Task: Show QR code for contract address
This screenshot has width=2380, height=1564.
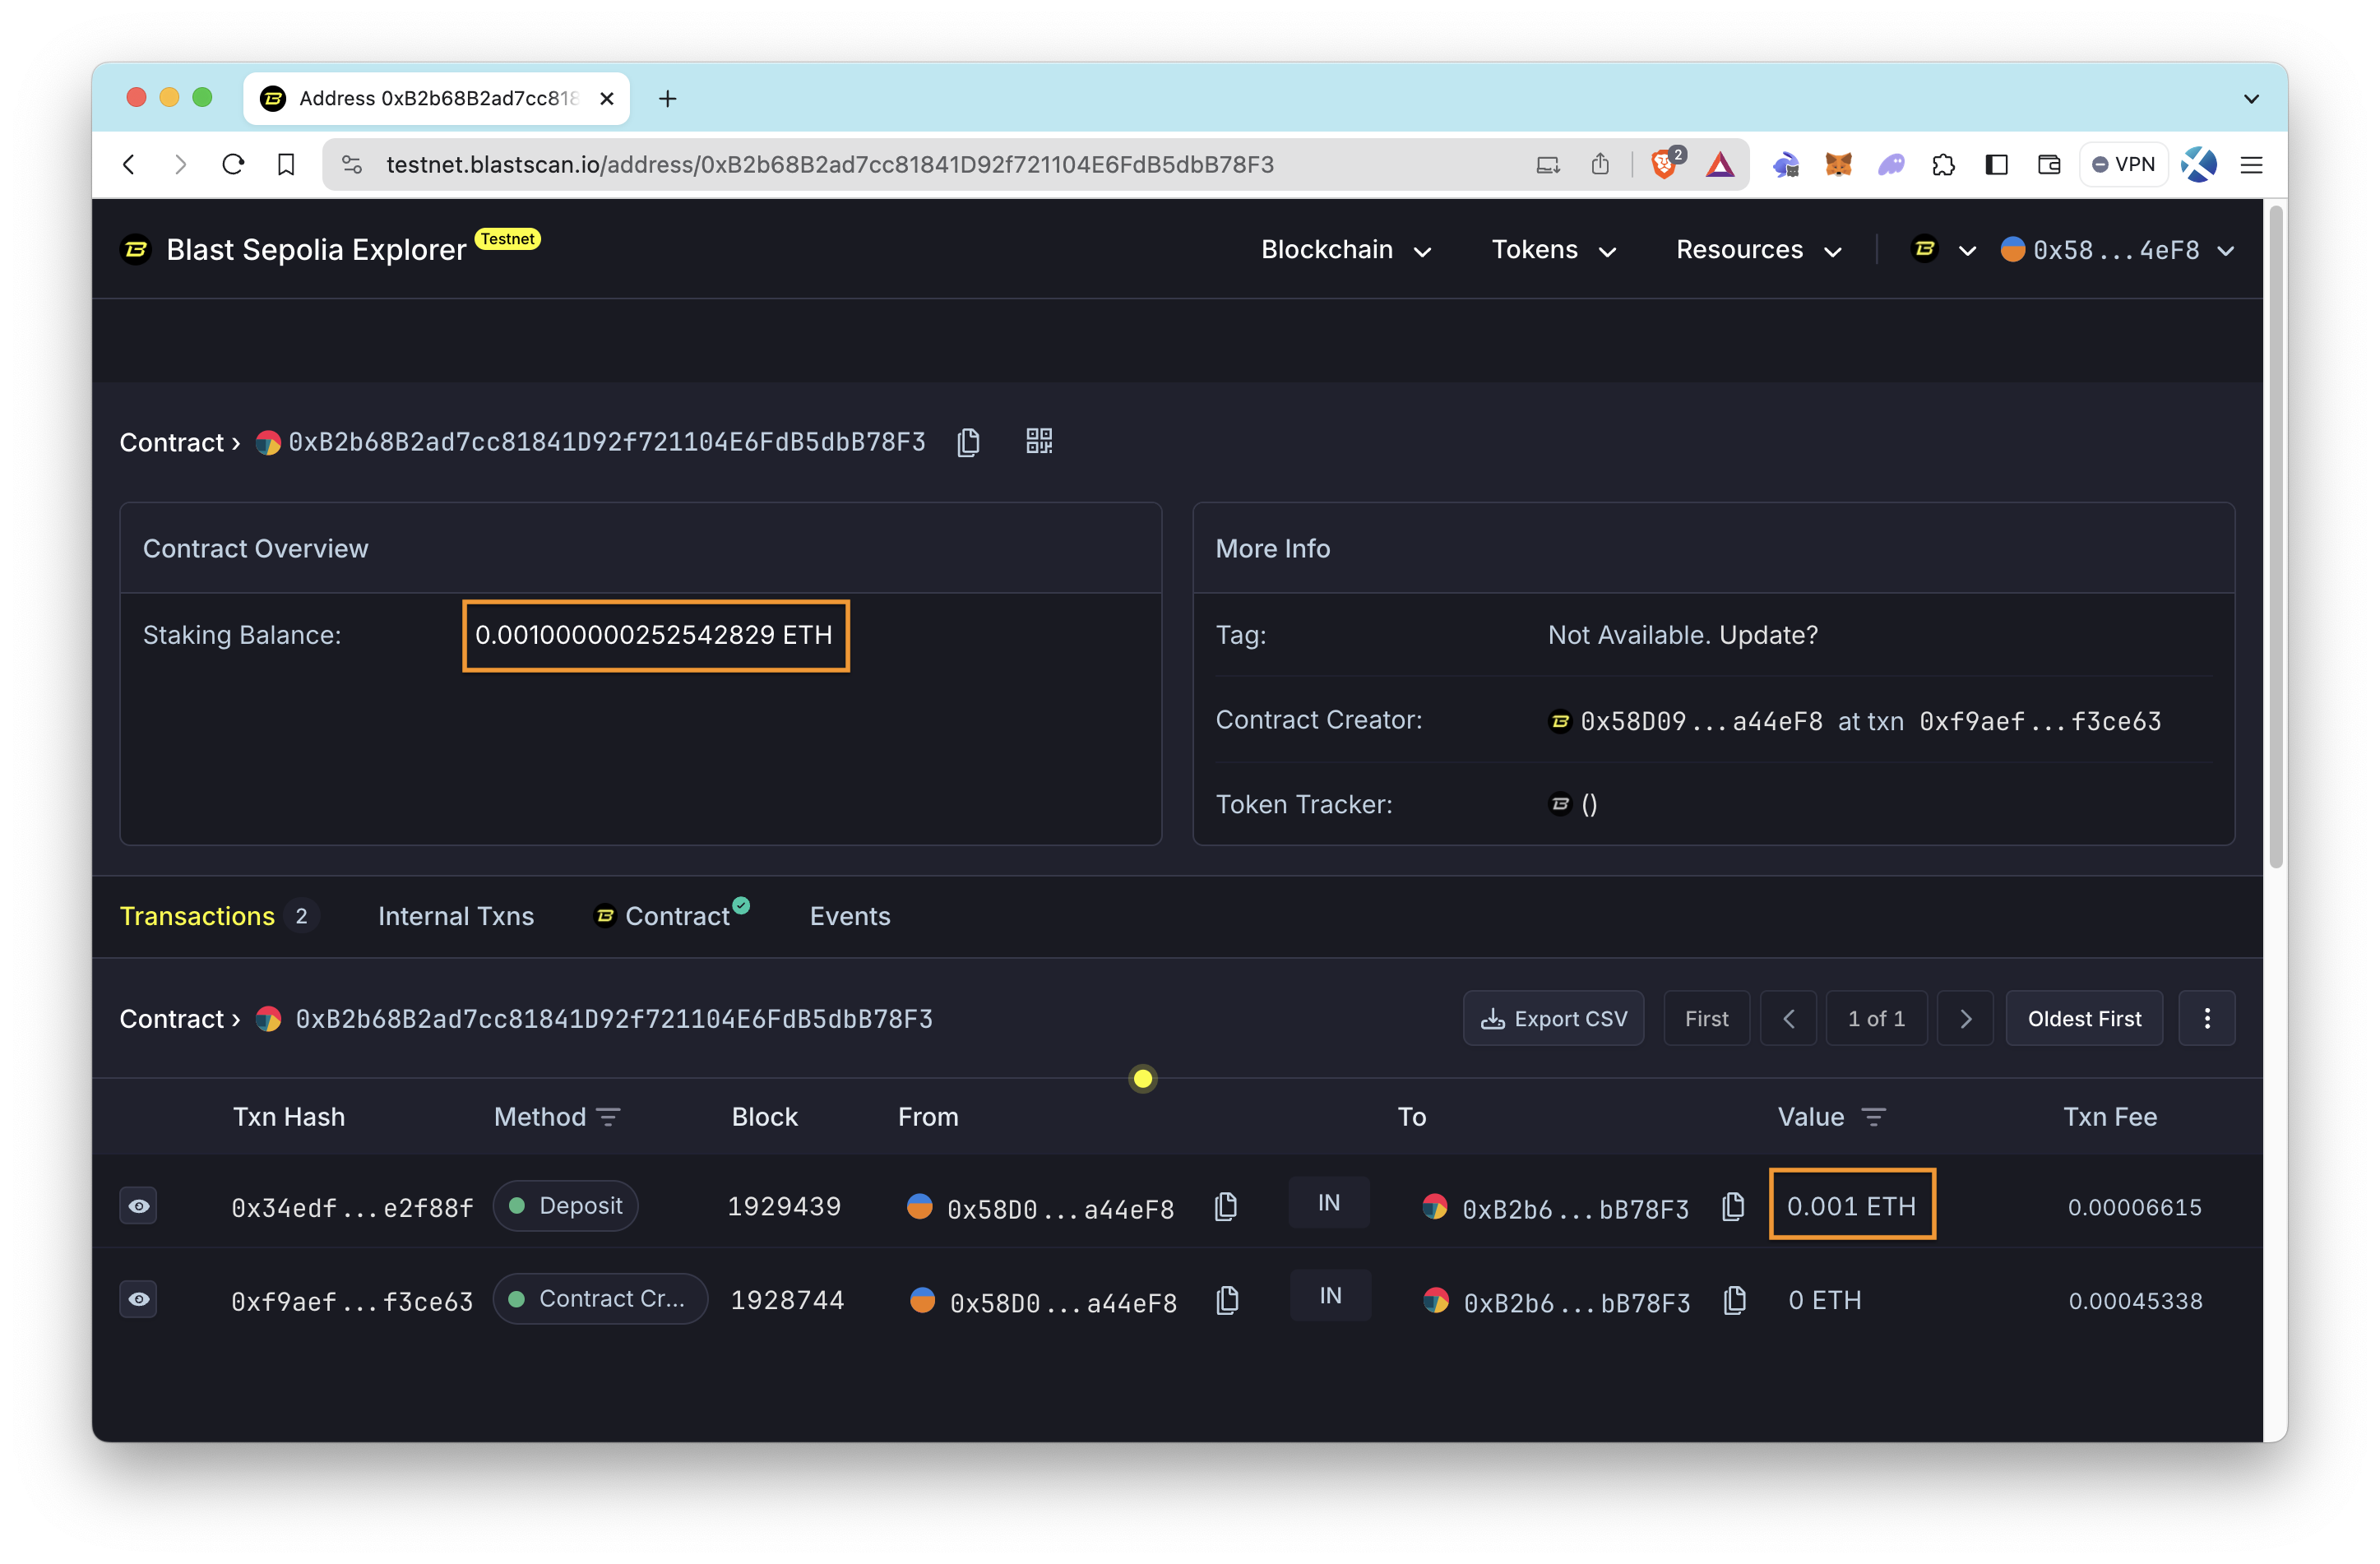Action: (x=1039, y=441)
